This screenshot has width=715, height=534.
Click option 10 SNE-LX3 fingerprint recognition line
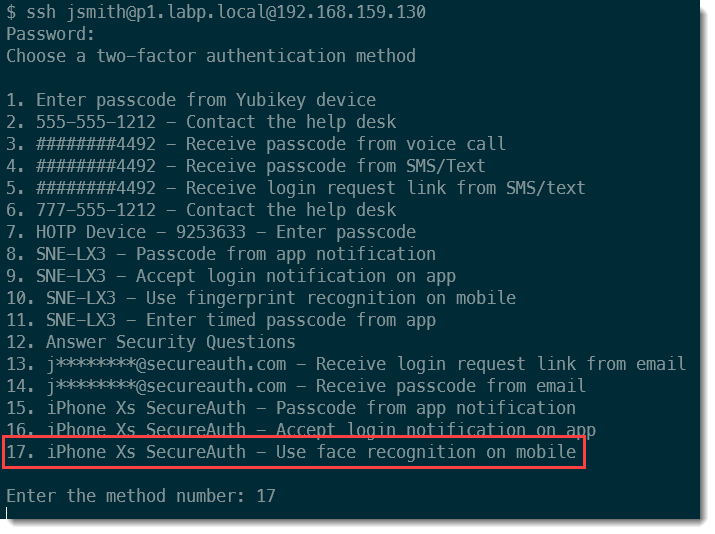tap(261, 298)
